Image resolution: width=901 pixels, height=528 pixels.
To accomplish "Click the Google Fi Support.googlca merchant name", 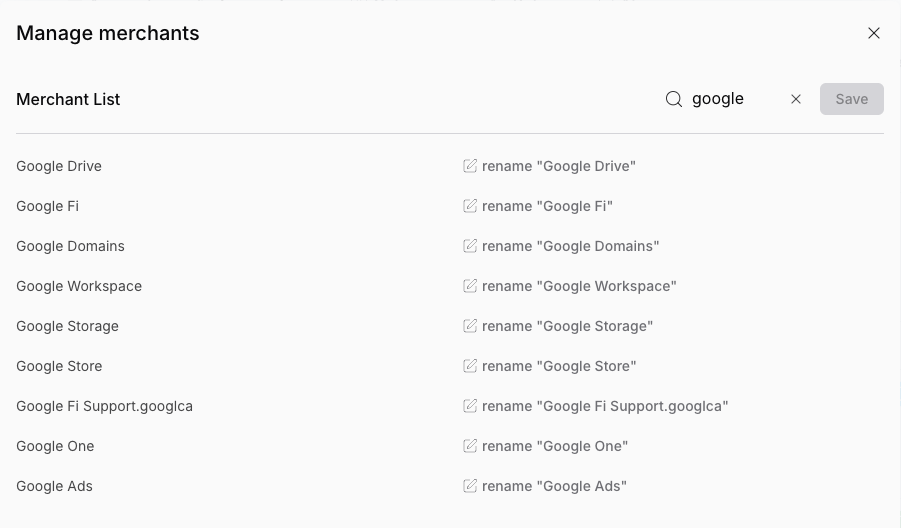I will pyautogui.click(x=104, y=406).
